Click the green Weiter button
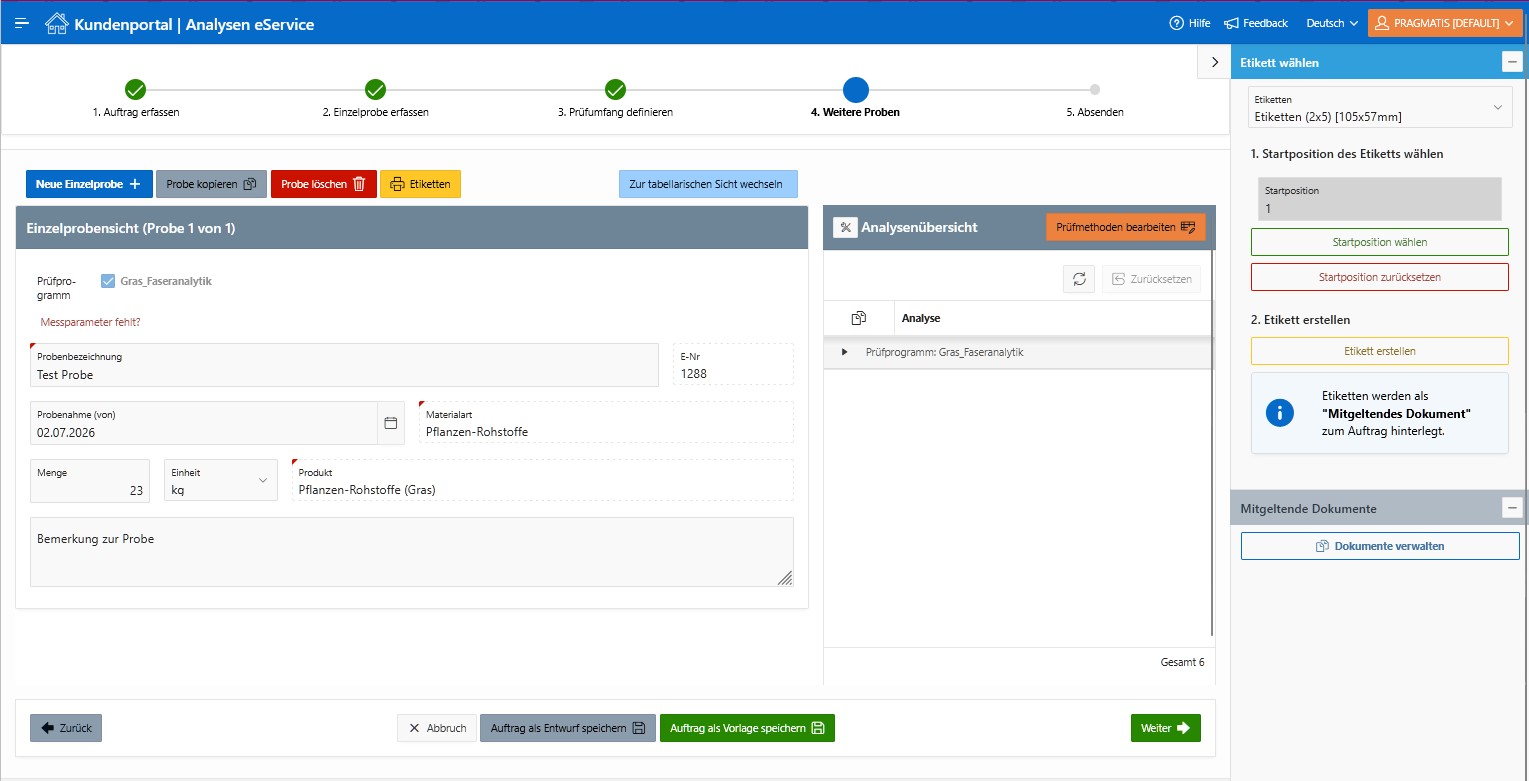This screenshot has width=1529, height=781. [1166, 728]
